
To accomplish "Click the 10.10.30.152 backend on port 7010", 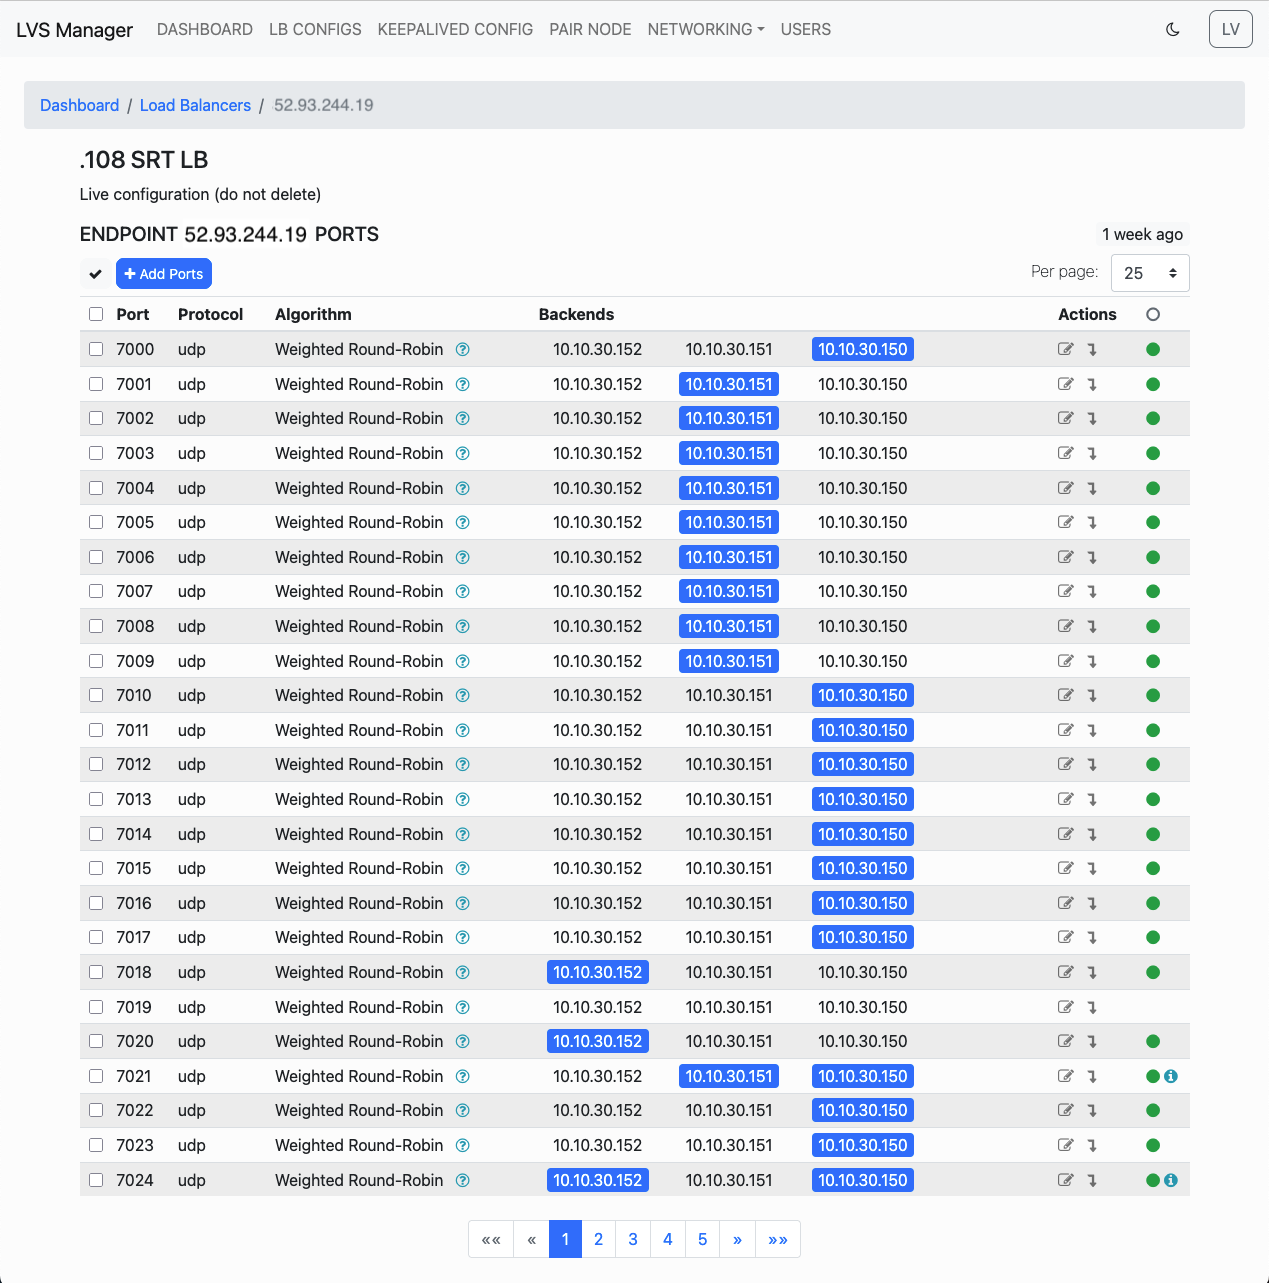I will click(598, 695).
